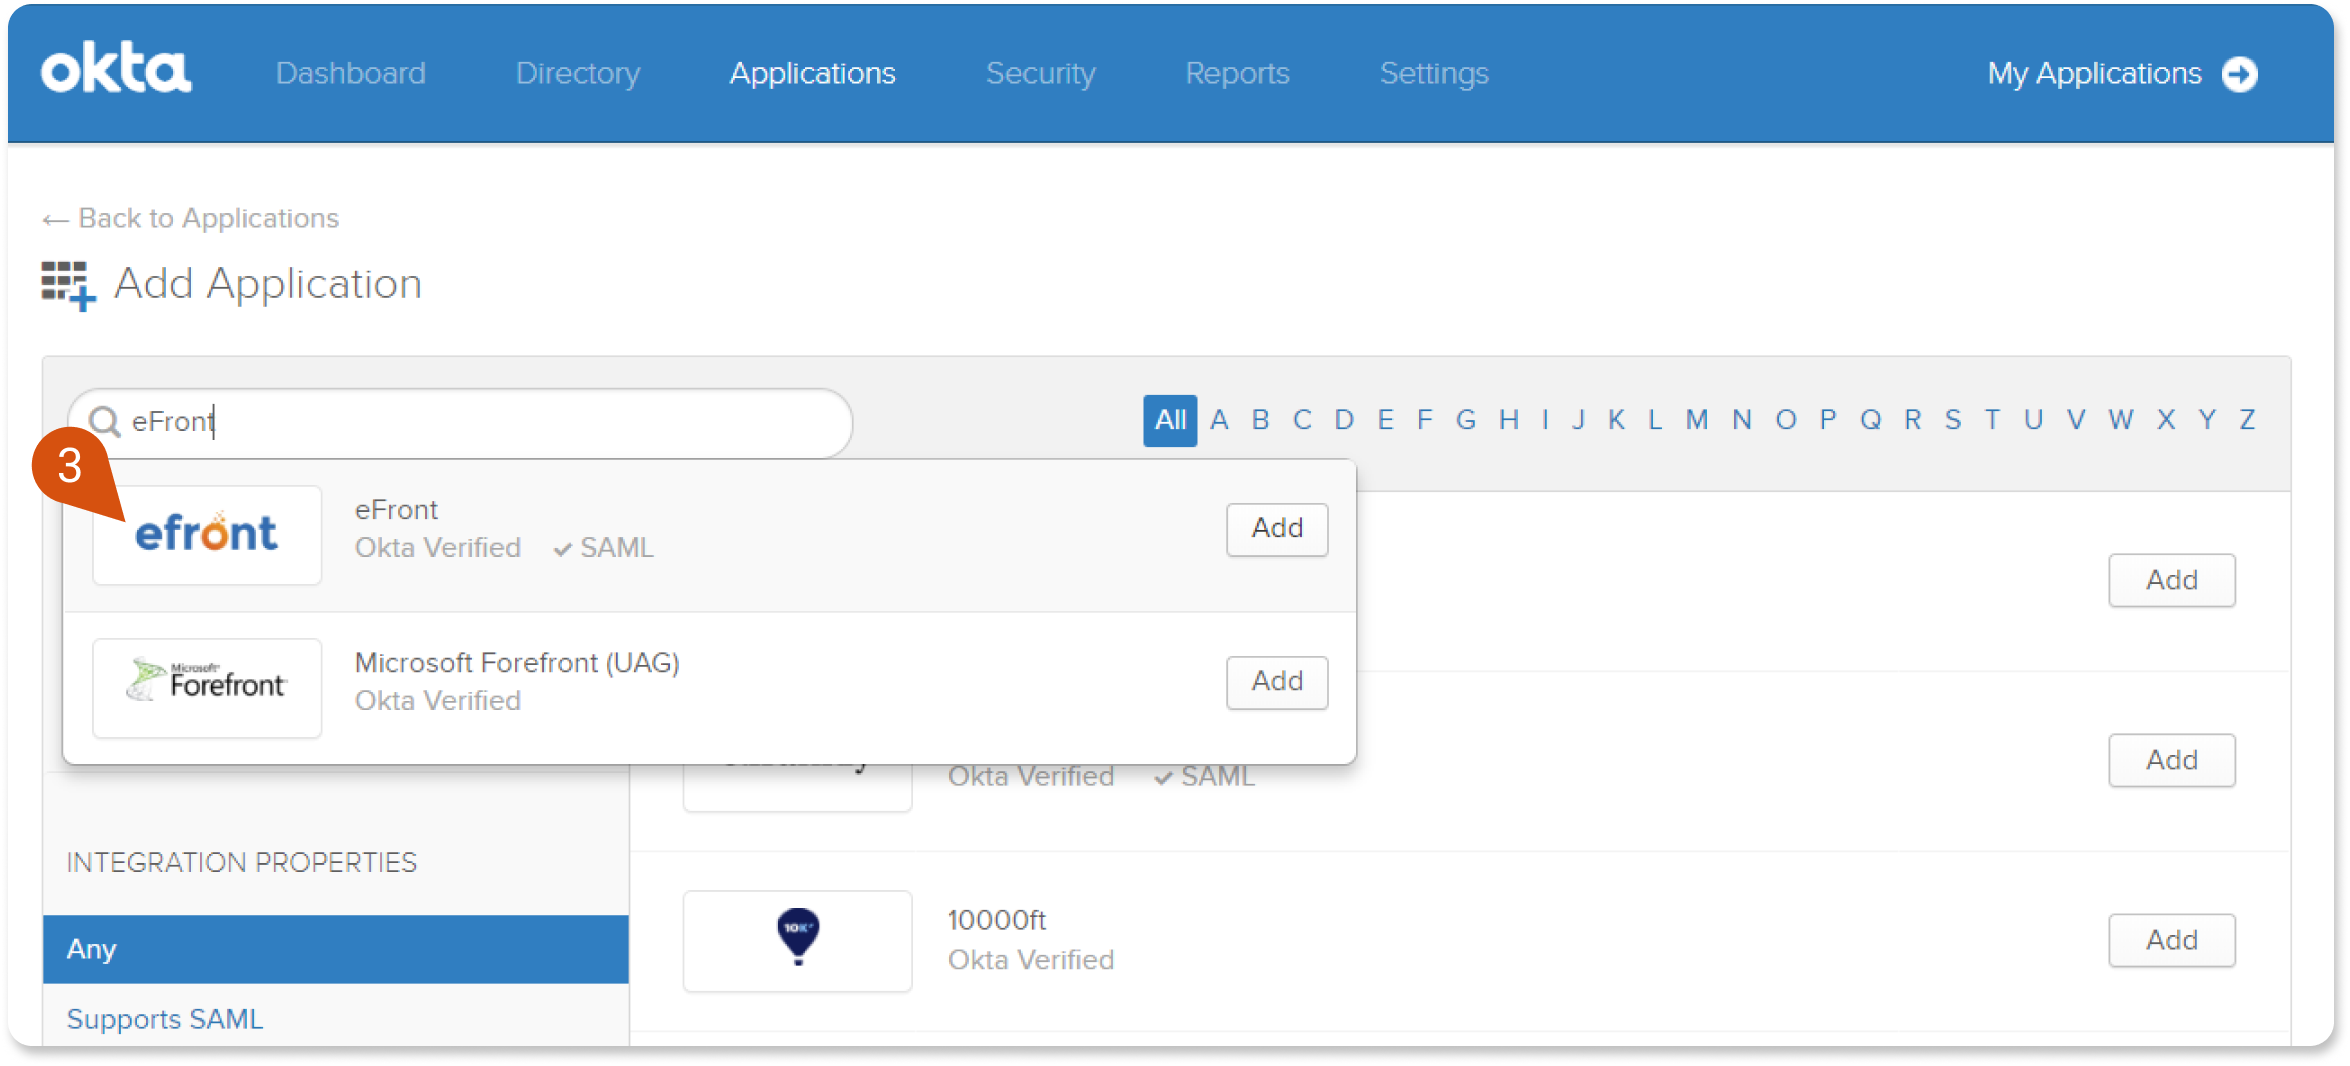Image resolution: width=2350 pixels, height=1066 pixels.
Task: Filter applications by letter X
Action: 2166,420
